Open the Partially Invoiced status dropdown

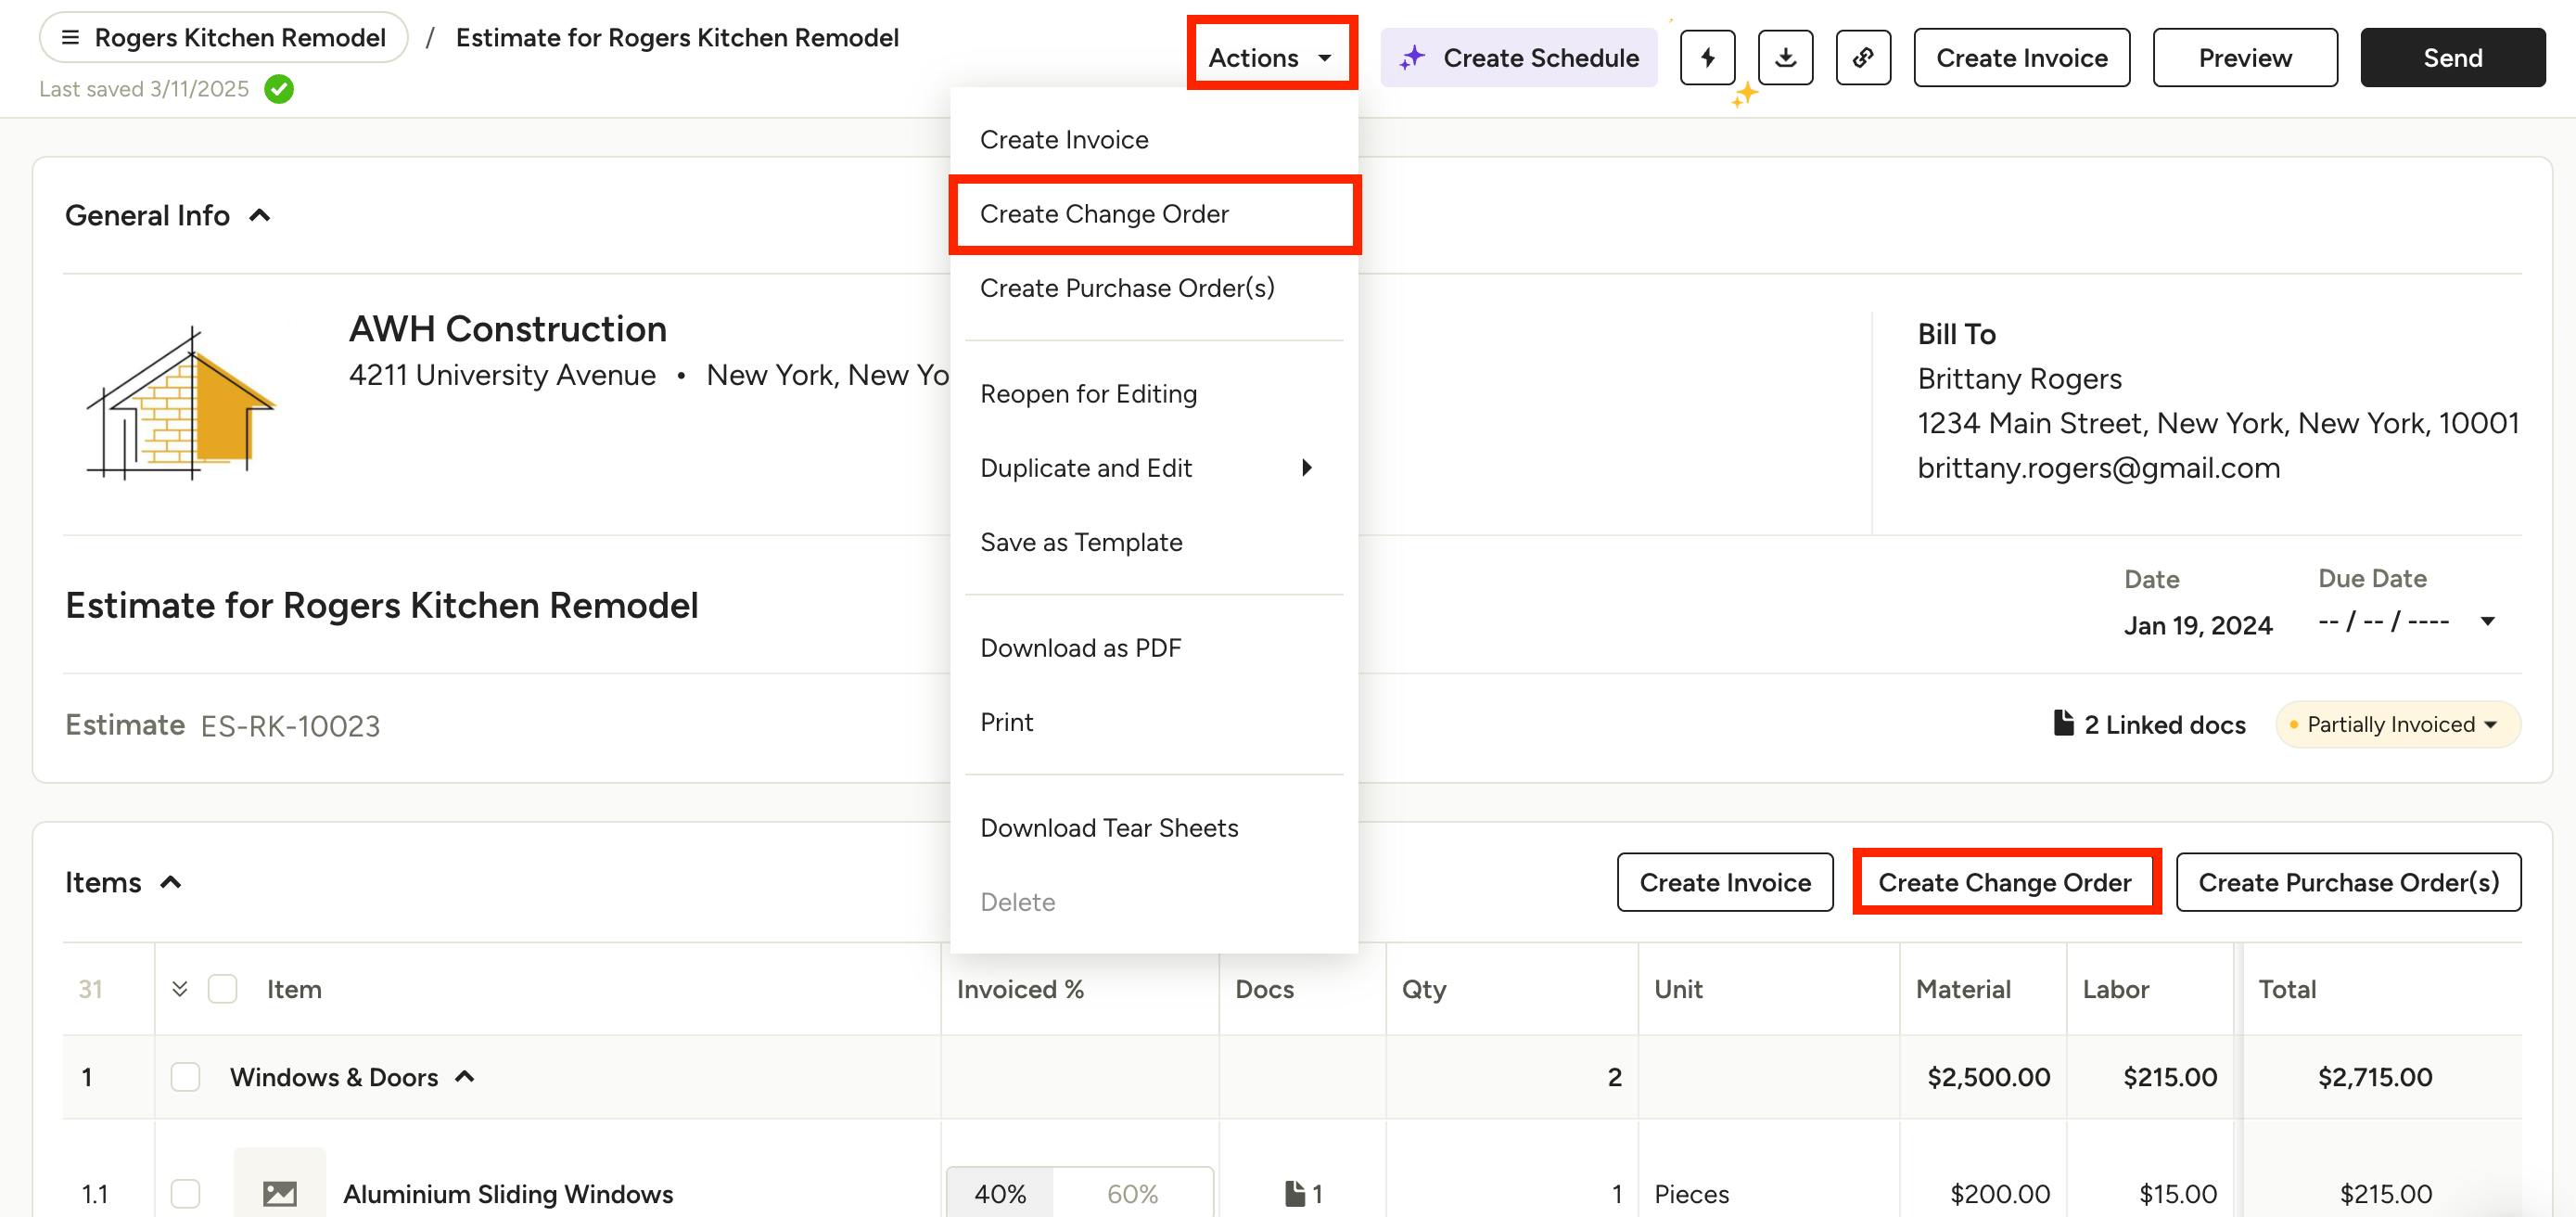coord(2398,724)
